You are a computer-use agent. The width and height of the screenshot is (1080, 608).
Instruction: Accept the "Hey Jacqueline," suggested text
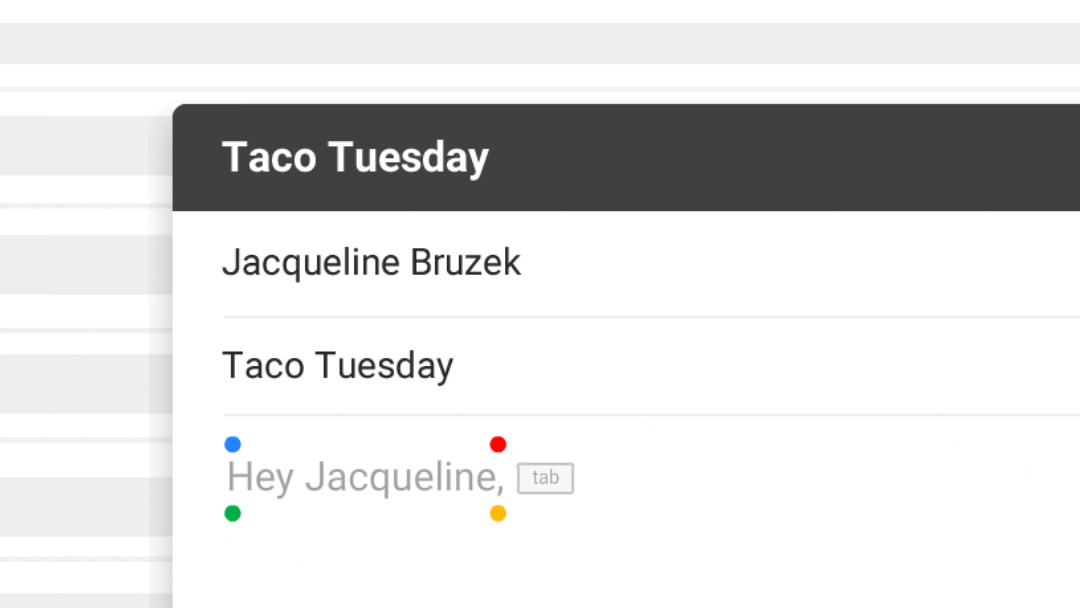coord(545,478)
